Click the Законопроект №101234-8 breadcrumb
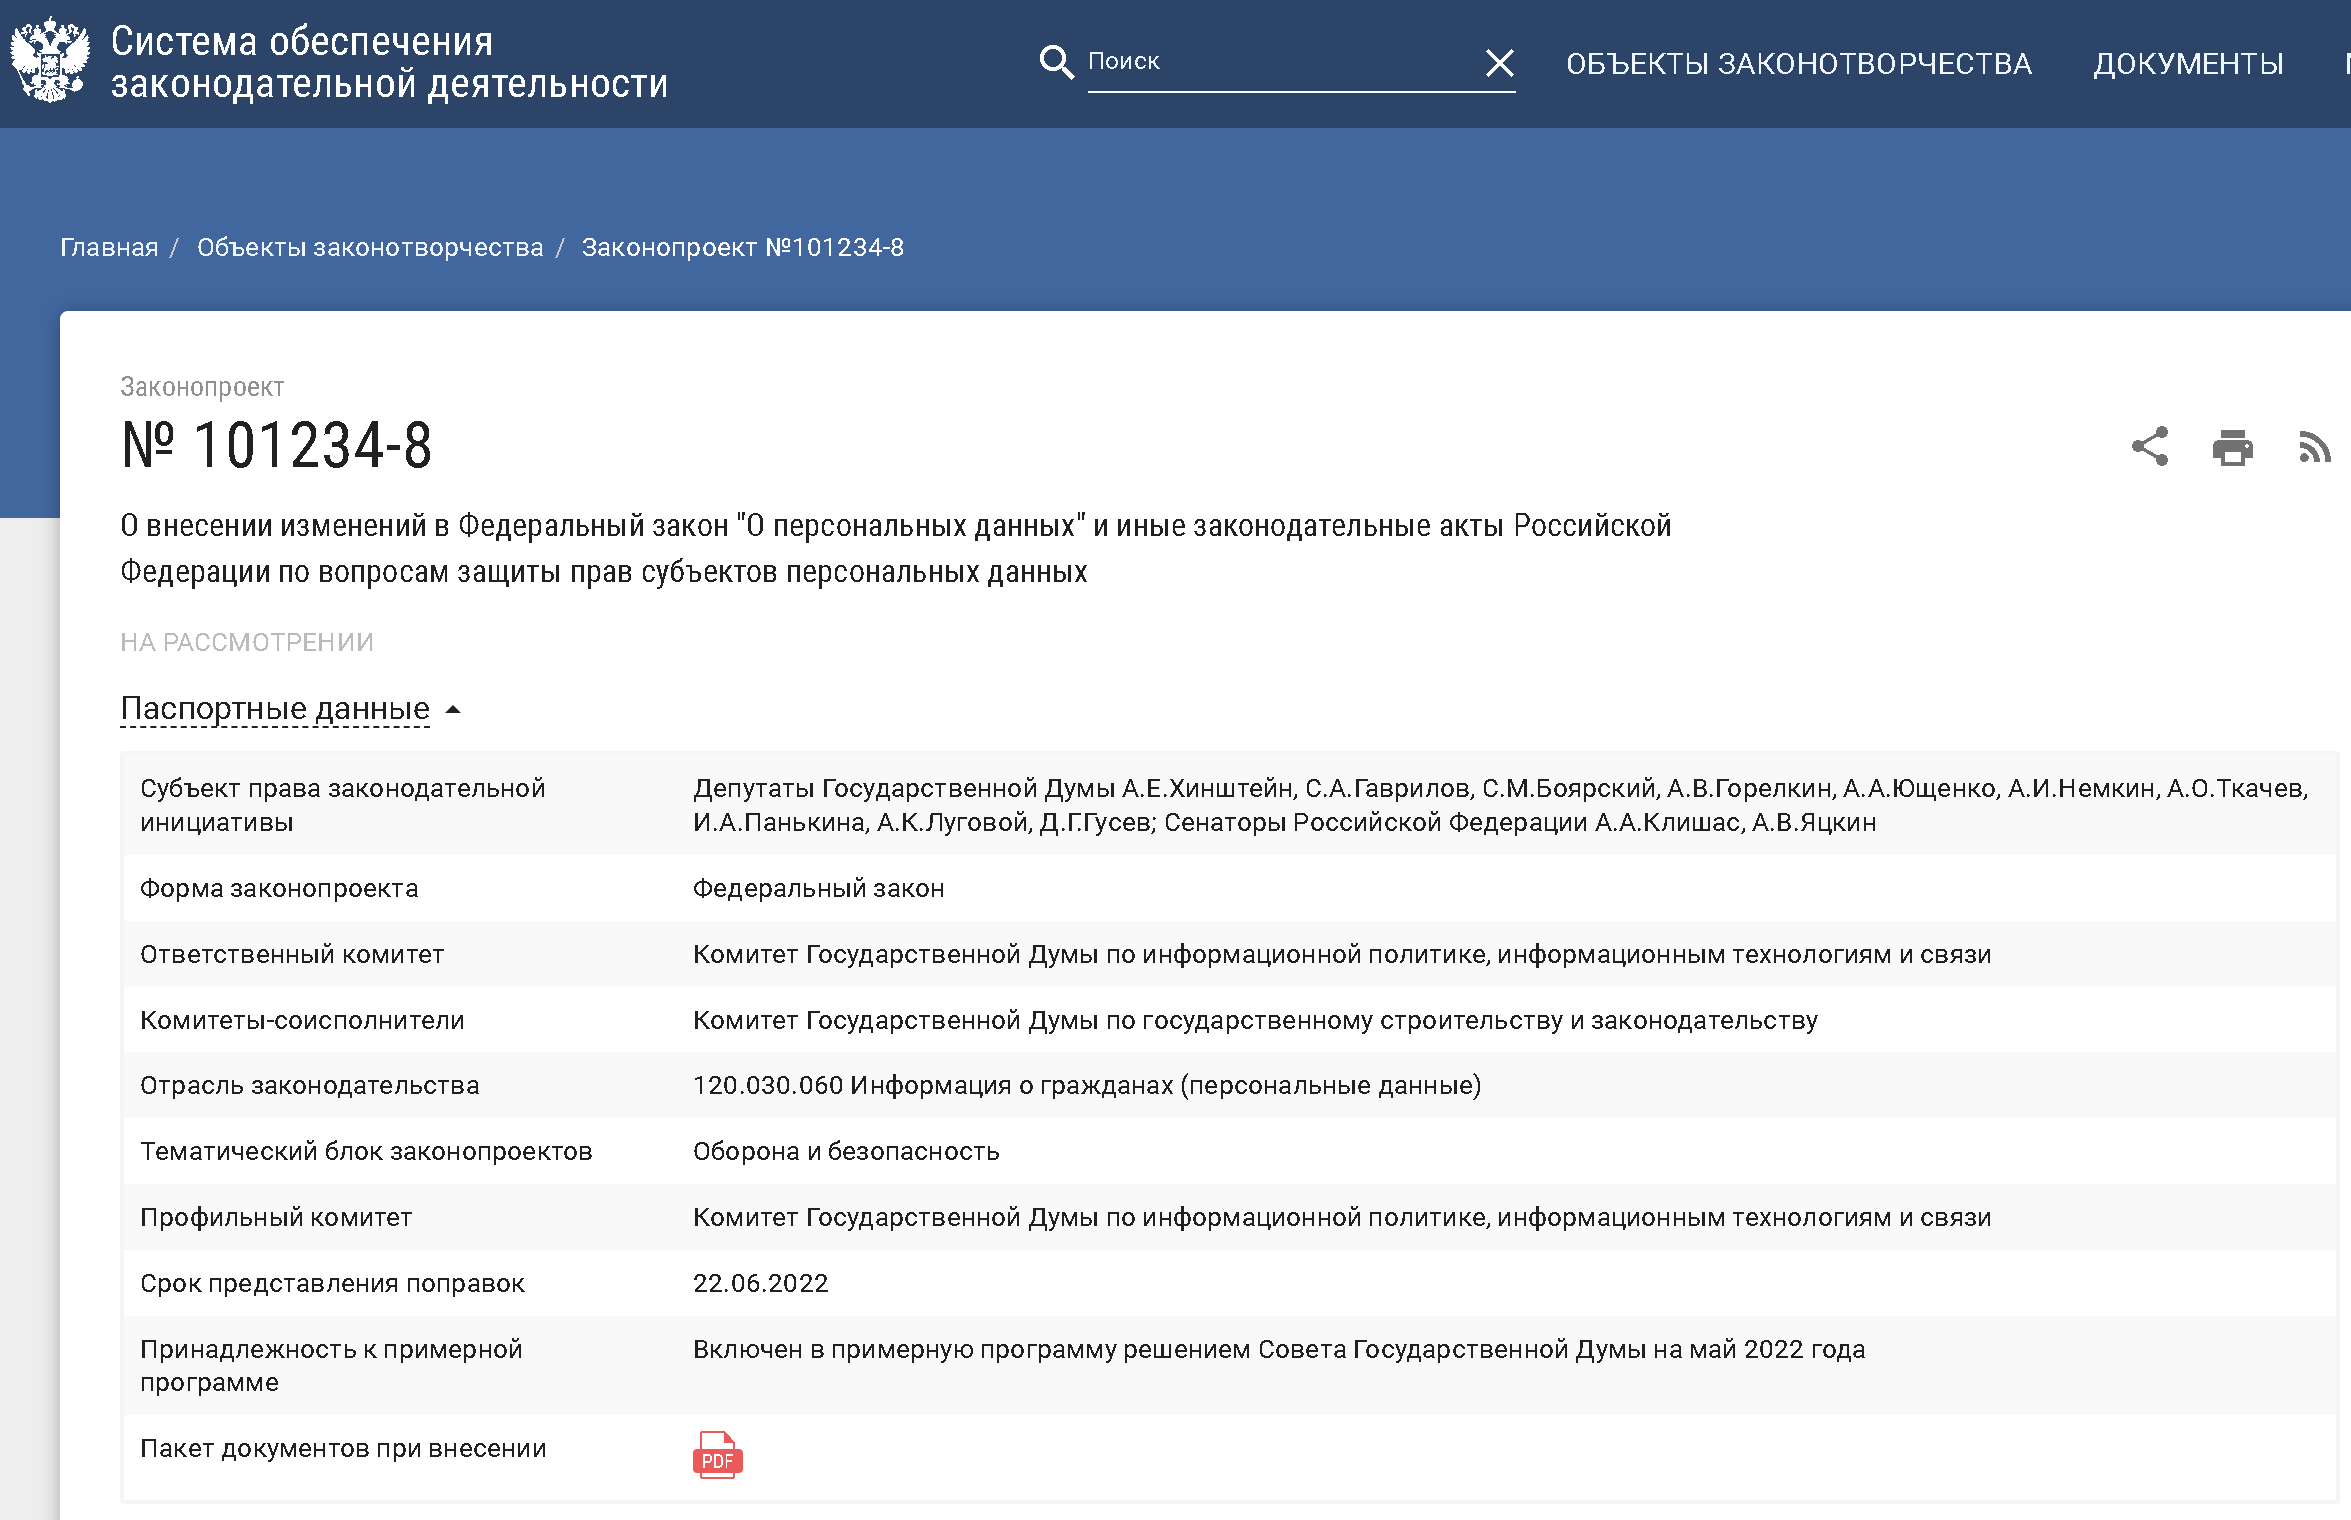 point(742,247)
